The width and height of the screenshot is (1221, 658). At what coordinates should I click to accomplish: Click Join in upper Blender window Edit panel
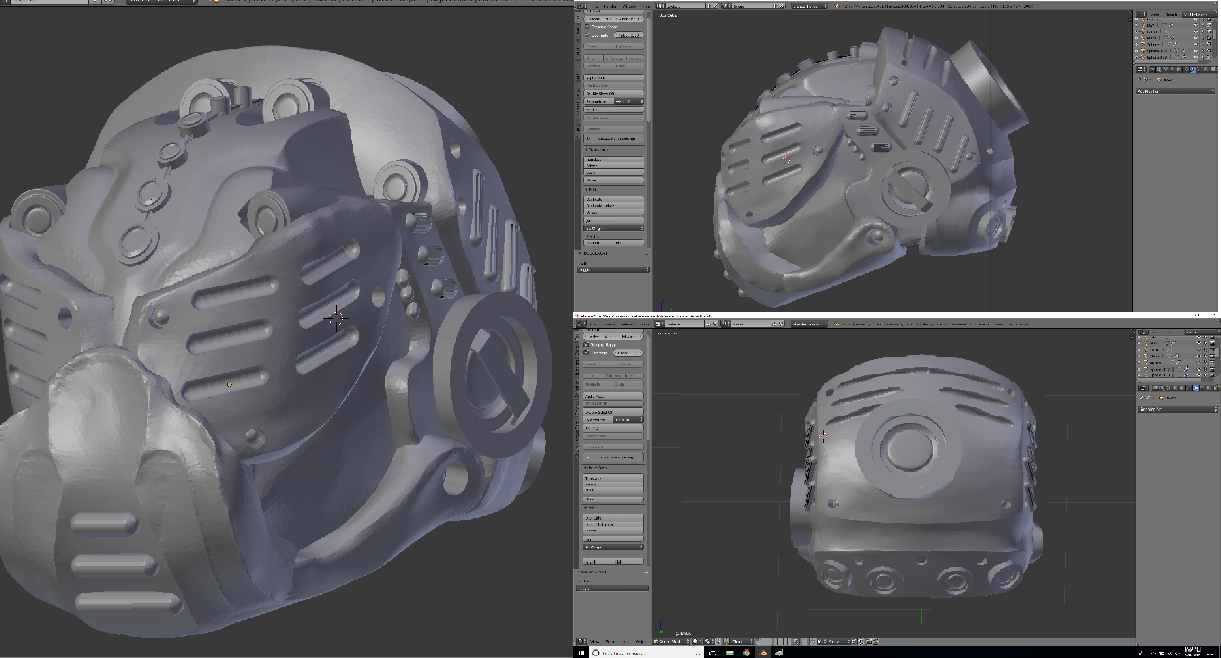pyautogui.click(x=613, y=220)
